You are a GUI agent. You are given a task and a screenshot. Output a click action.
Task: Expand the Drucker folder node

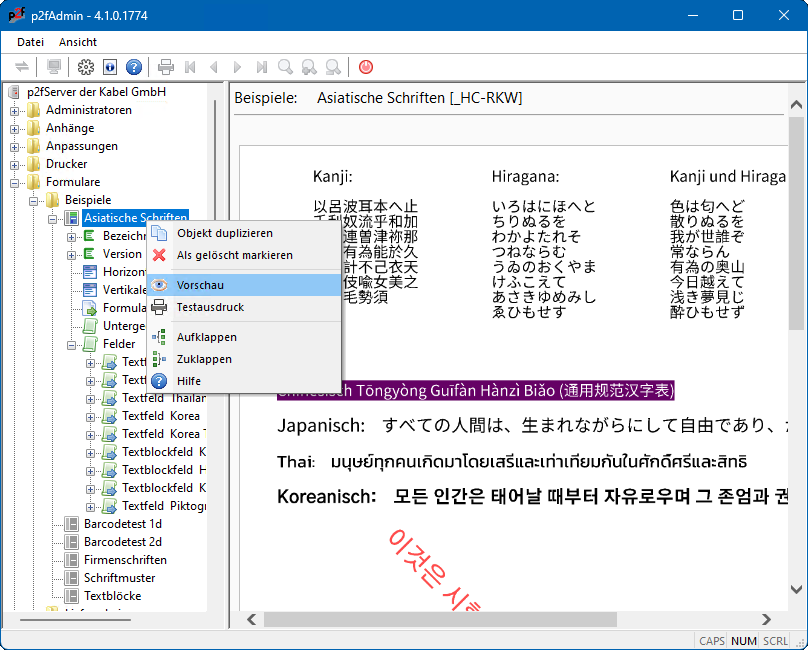[15, 164]
